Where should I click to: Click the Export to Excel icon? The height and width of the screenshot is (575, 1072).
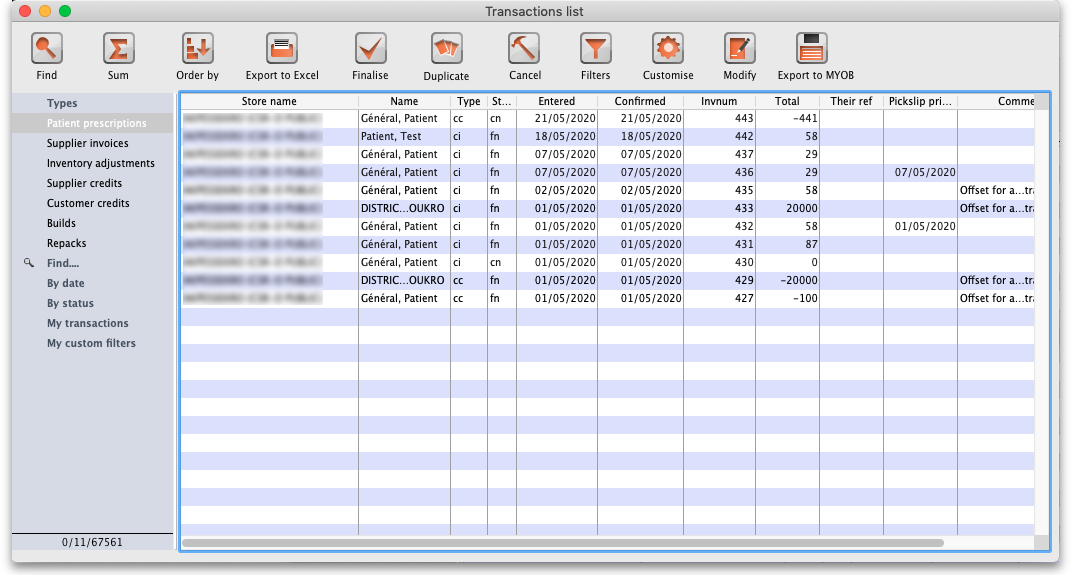(282, 48)
